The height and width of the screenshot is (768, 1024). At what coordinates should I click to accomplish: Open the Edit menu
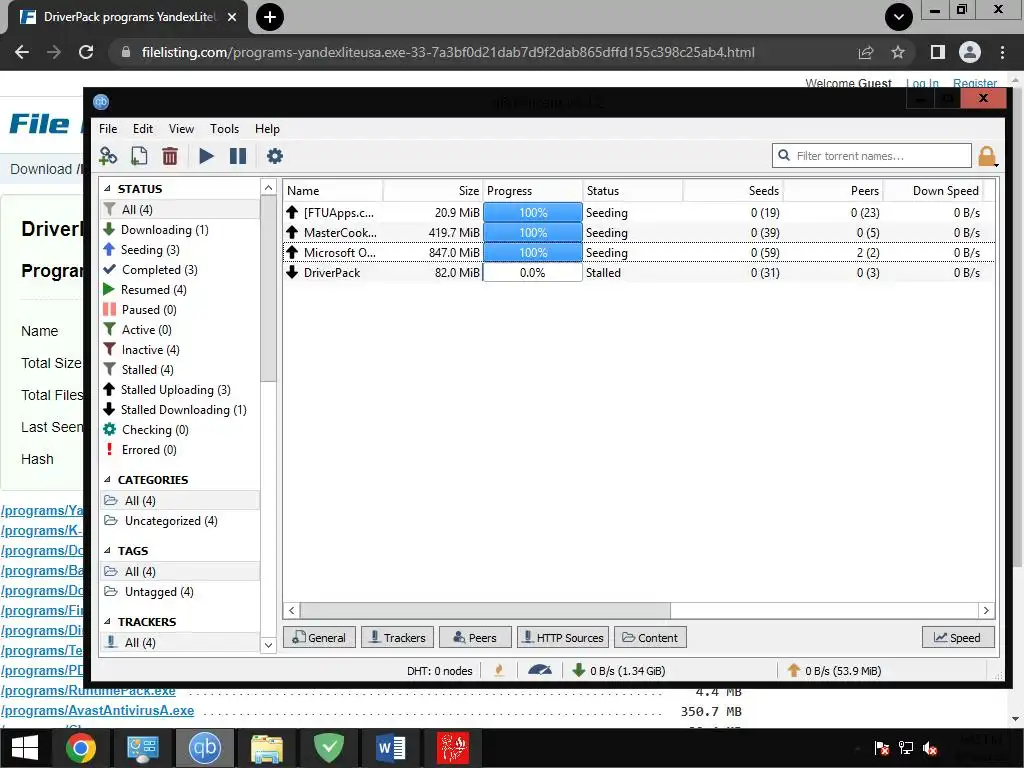[142, 129]
